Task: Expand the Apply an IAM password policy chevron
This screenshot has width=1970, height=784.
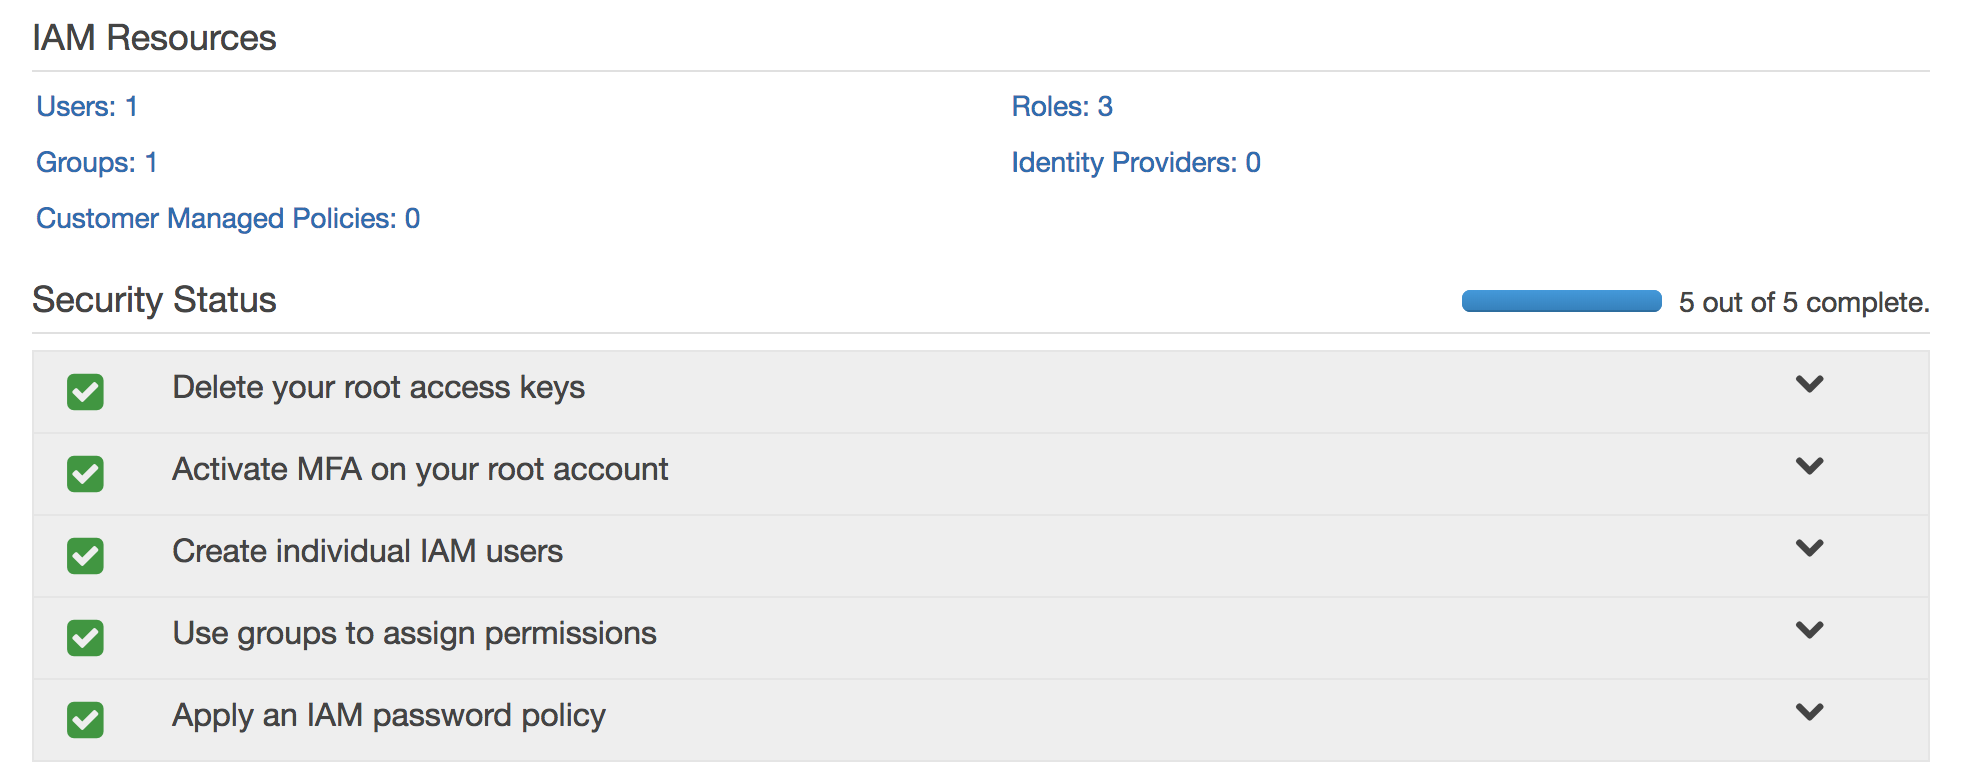Action: point(1809,712)
